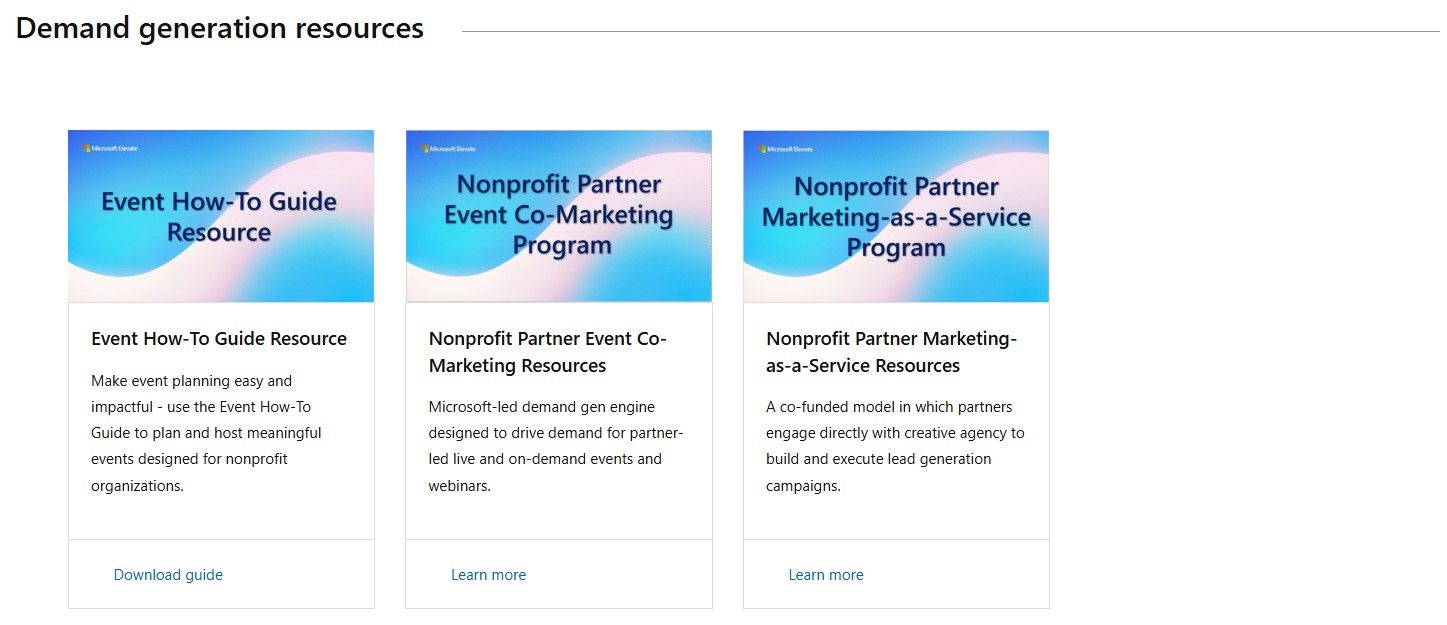Click the Nonprofit Partner Marketing-as-a-Service Resources title
1447x625 pixels.
[x=891, y=352]
